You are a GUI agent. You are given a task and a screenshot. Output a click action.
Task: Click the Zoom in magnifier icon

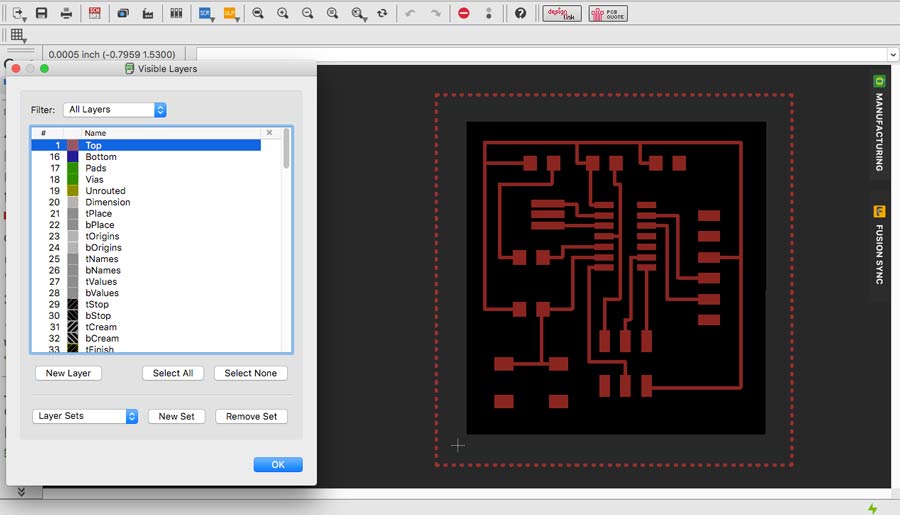click(283, 13)
